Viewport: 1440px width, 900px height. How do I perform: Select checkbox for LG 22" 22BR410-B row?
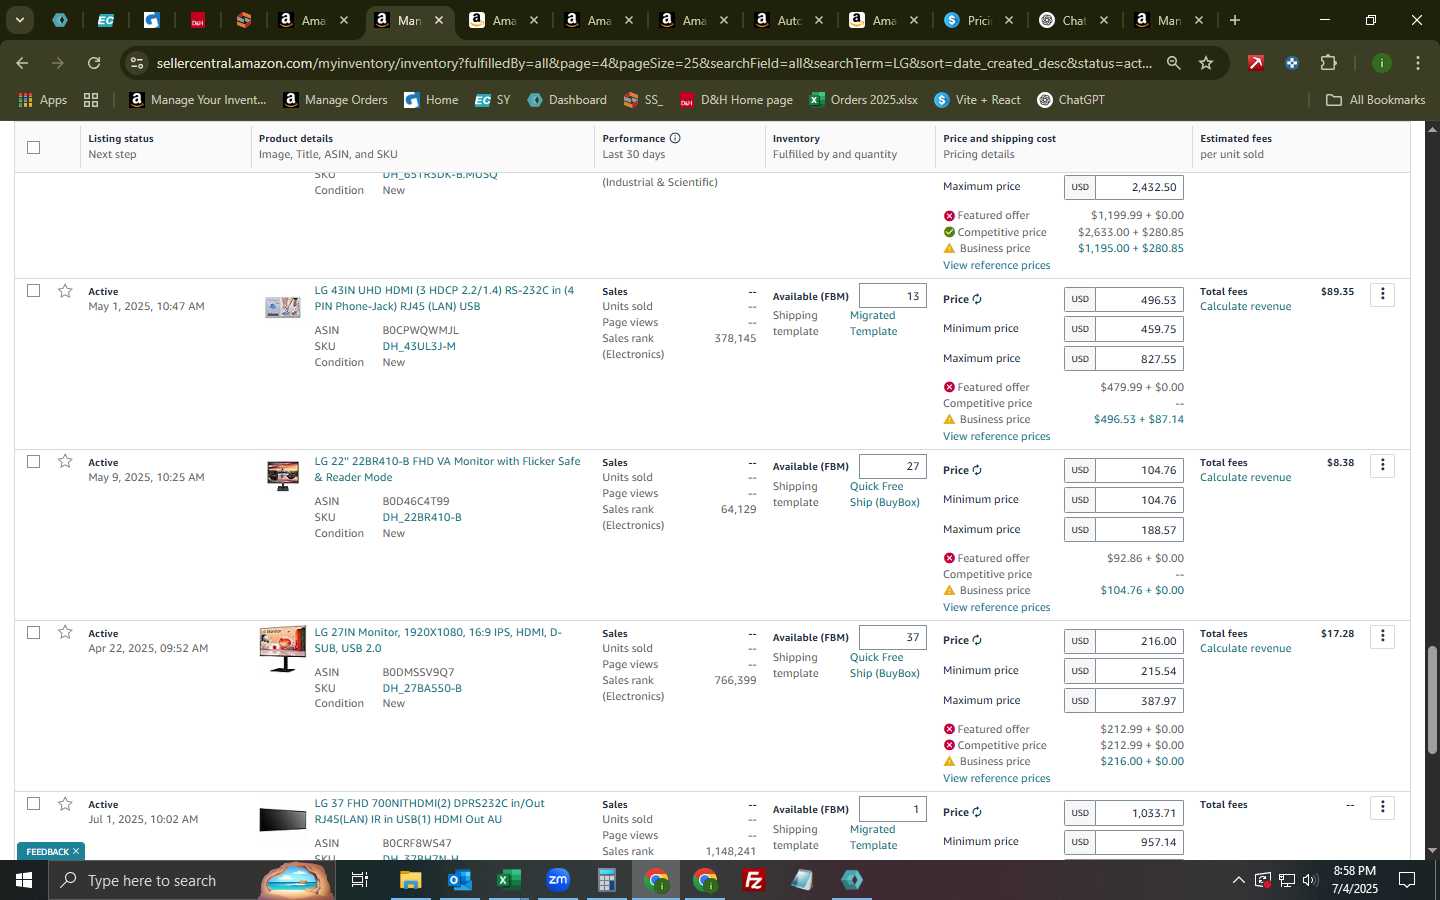point(33,461)
